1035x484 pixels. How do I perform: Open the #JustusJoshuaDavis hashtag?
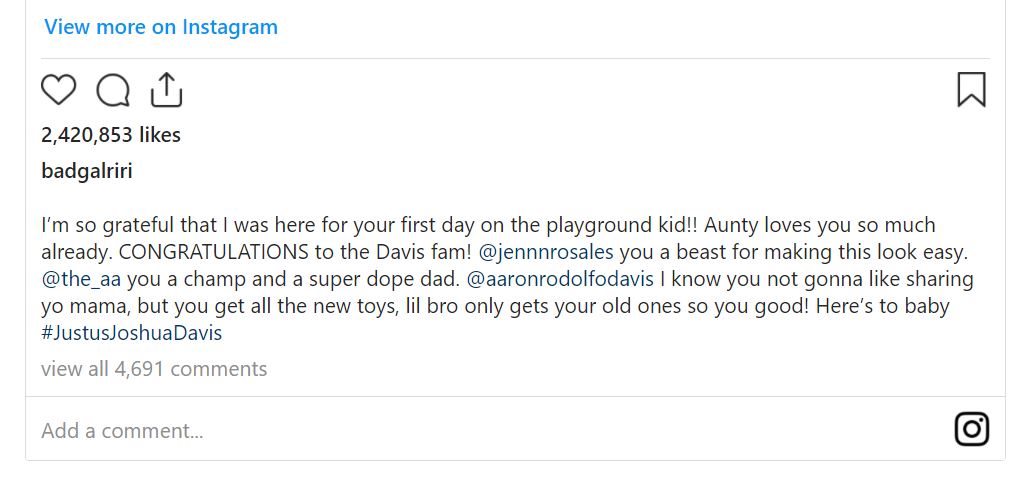[x=131, y=333]
